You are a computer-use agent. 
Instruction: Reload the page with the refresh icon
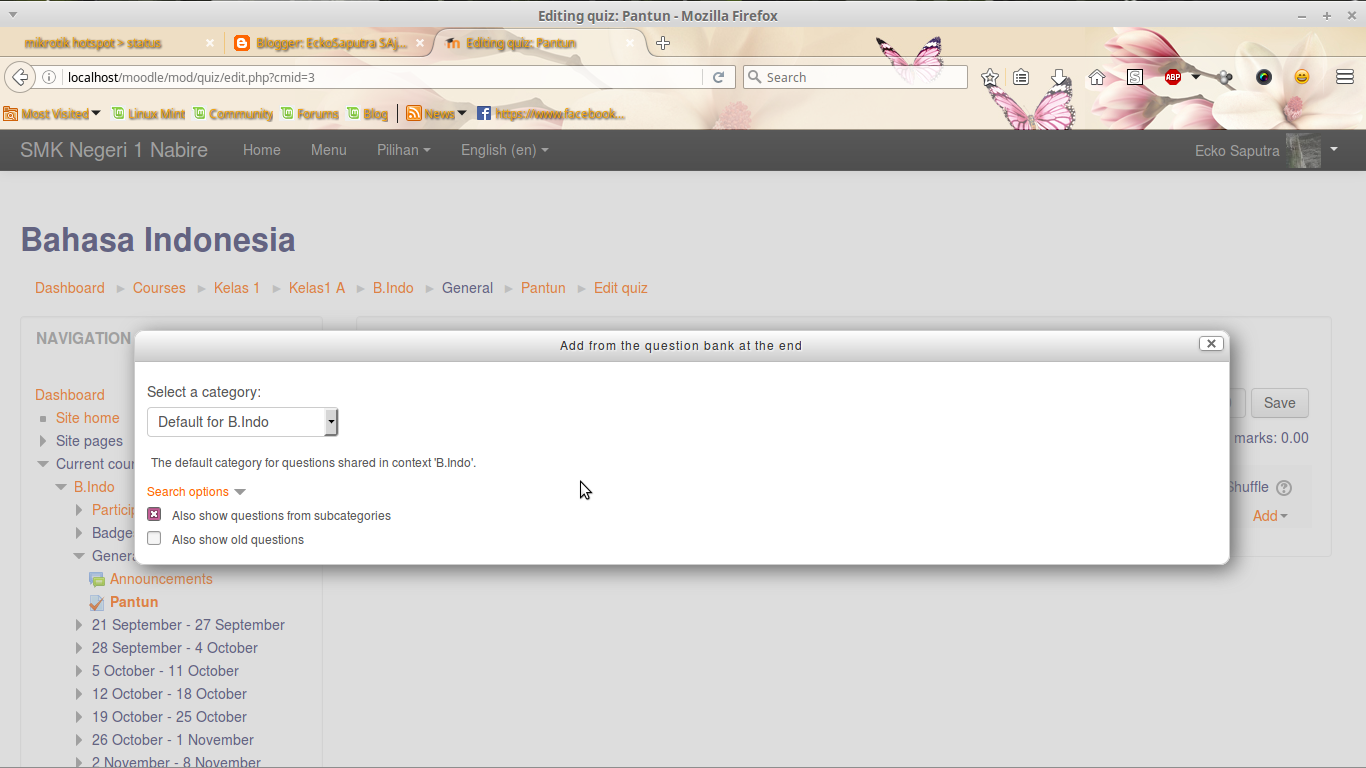[718, 77]
